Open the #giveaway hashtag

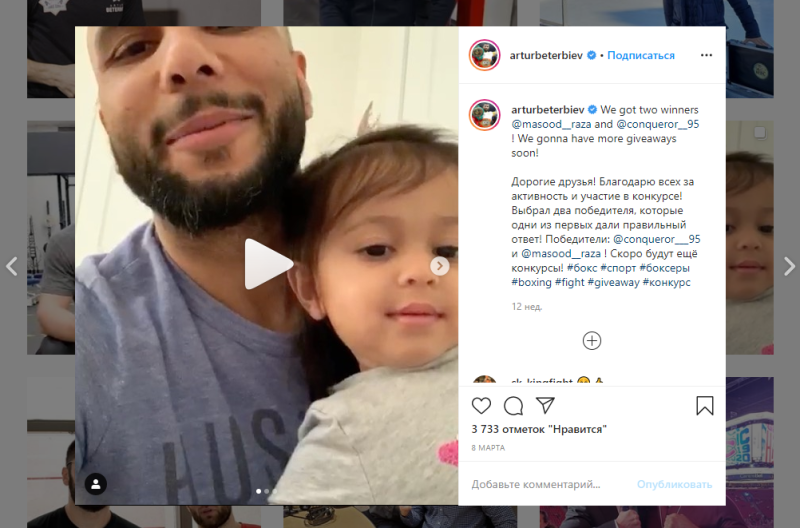(x=613, y=282)
